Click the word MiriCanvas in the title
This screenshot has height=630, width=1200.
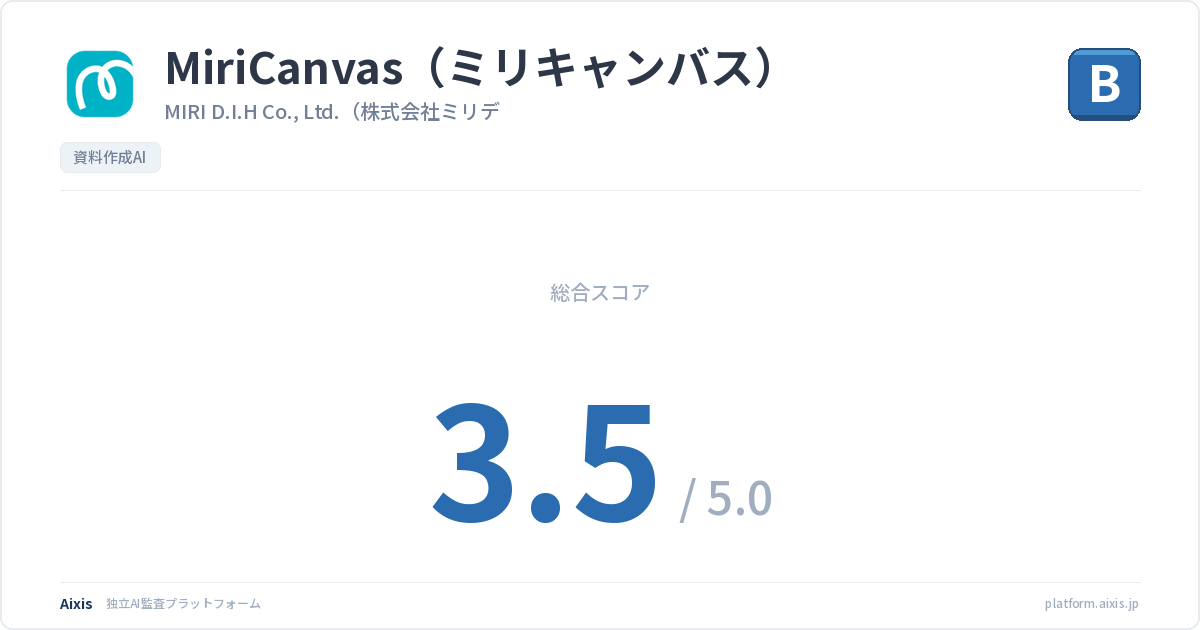pyautogui.click(x=283, y=68)
